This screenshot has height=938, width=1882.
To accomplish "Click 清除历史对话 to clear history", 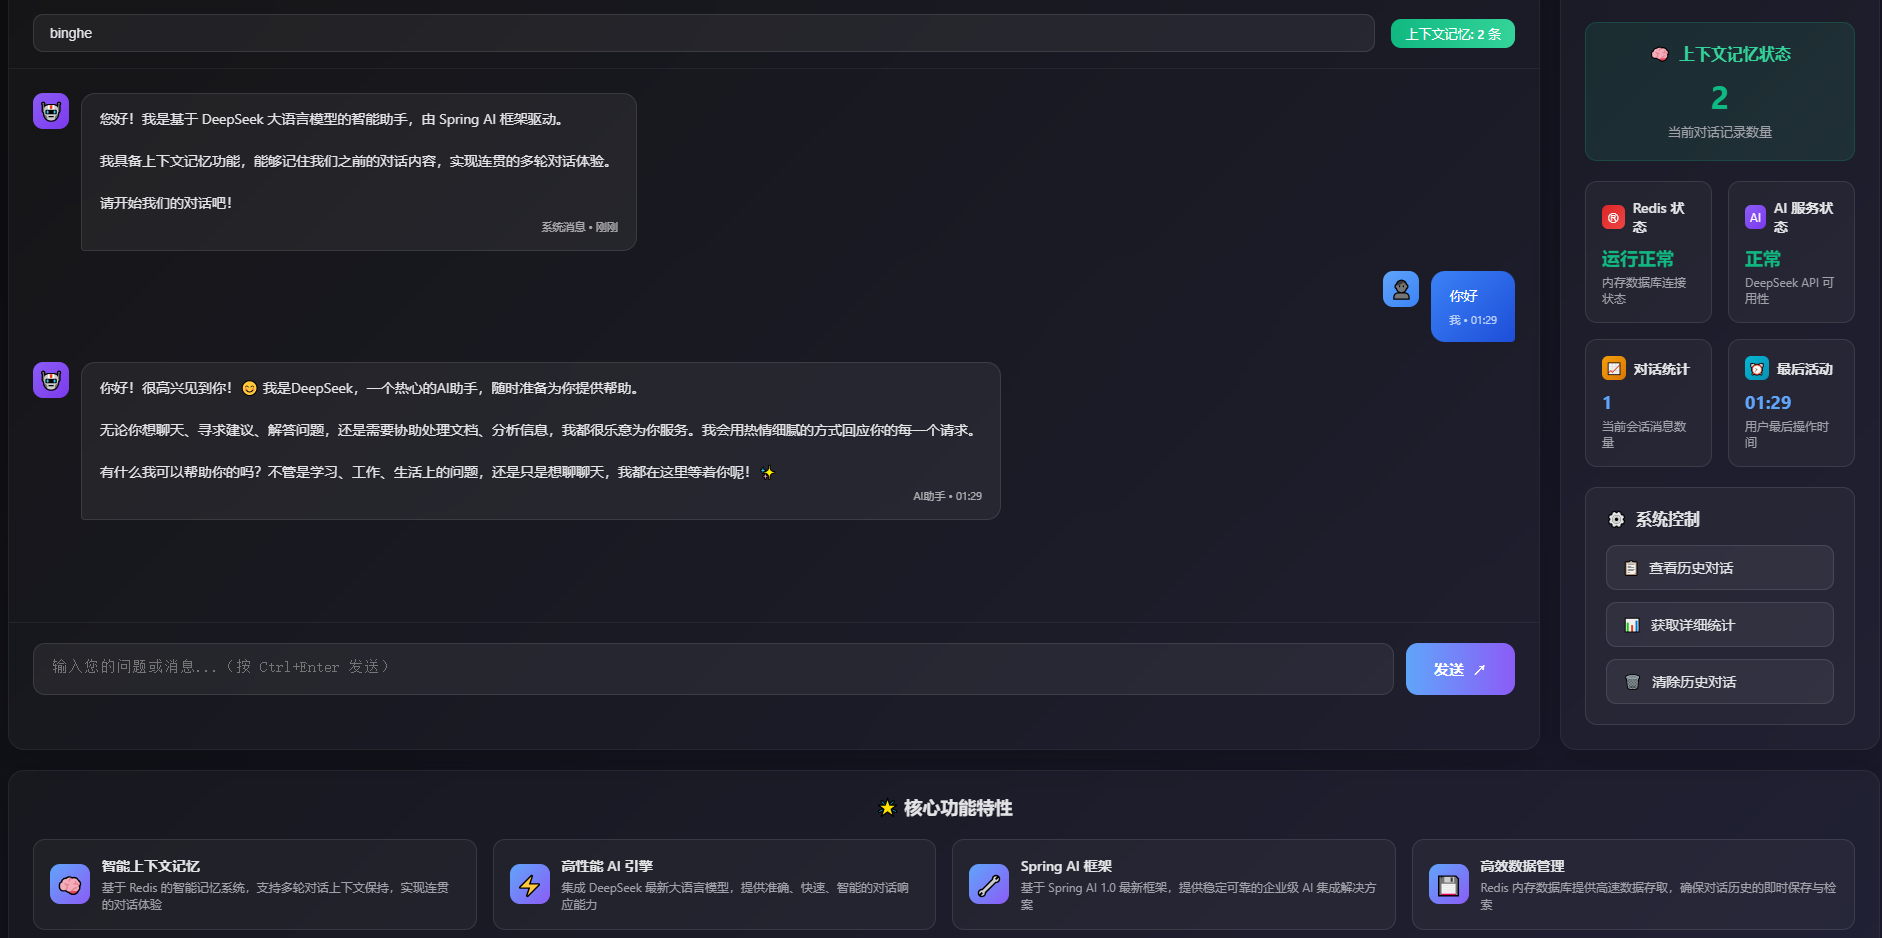I will point(1720,682).
